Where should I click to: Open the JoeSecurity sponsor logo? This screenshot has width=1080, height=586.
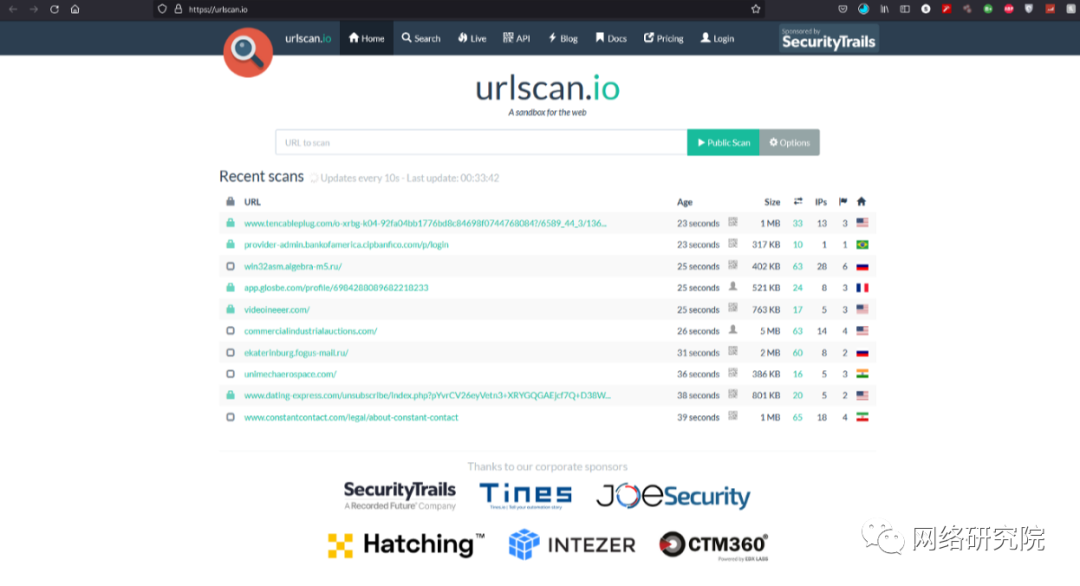coord(673,496)
